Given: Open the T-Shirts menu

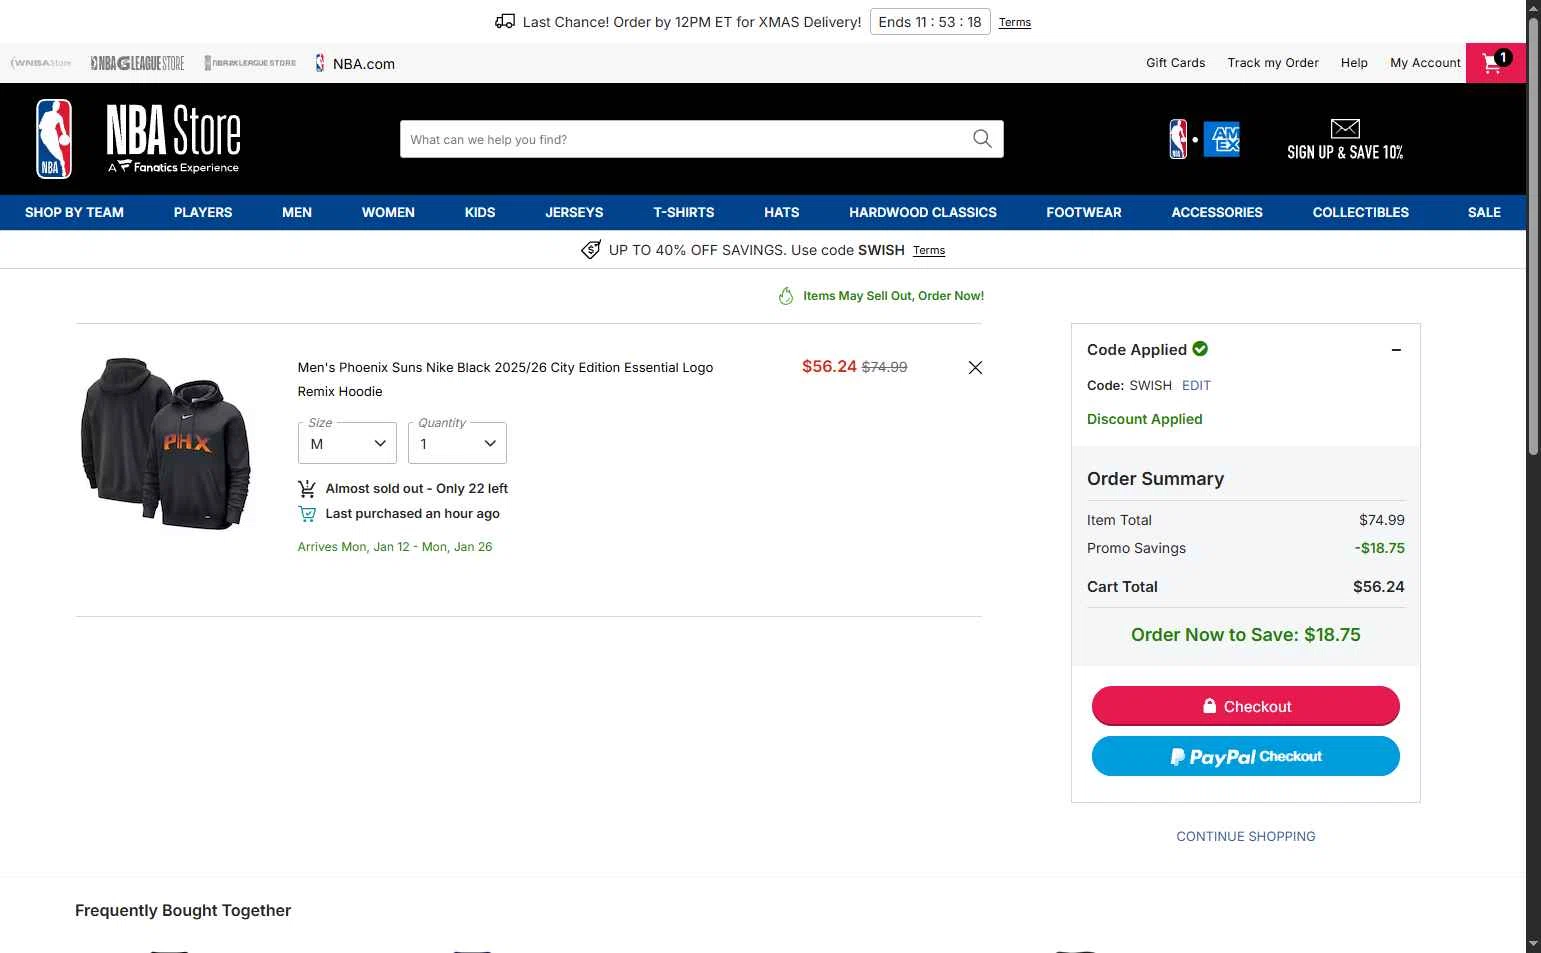Looking at the screenshot, I should pyautogui.click(x=684, y=212).
